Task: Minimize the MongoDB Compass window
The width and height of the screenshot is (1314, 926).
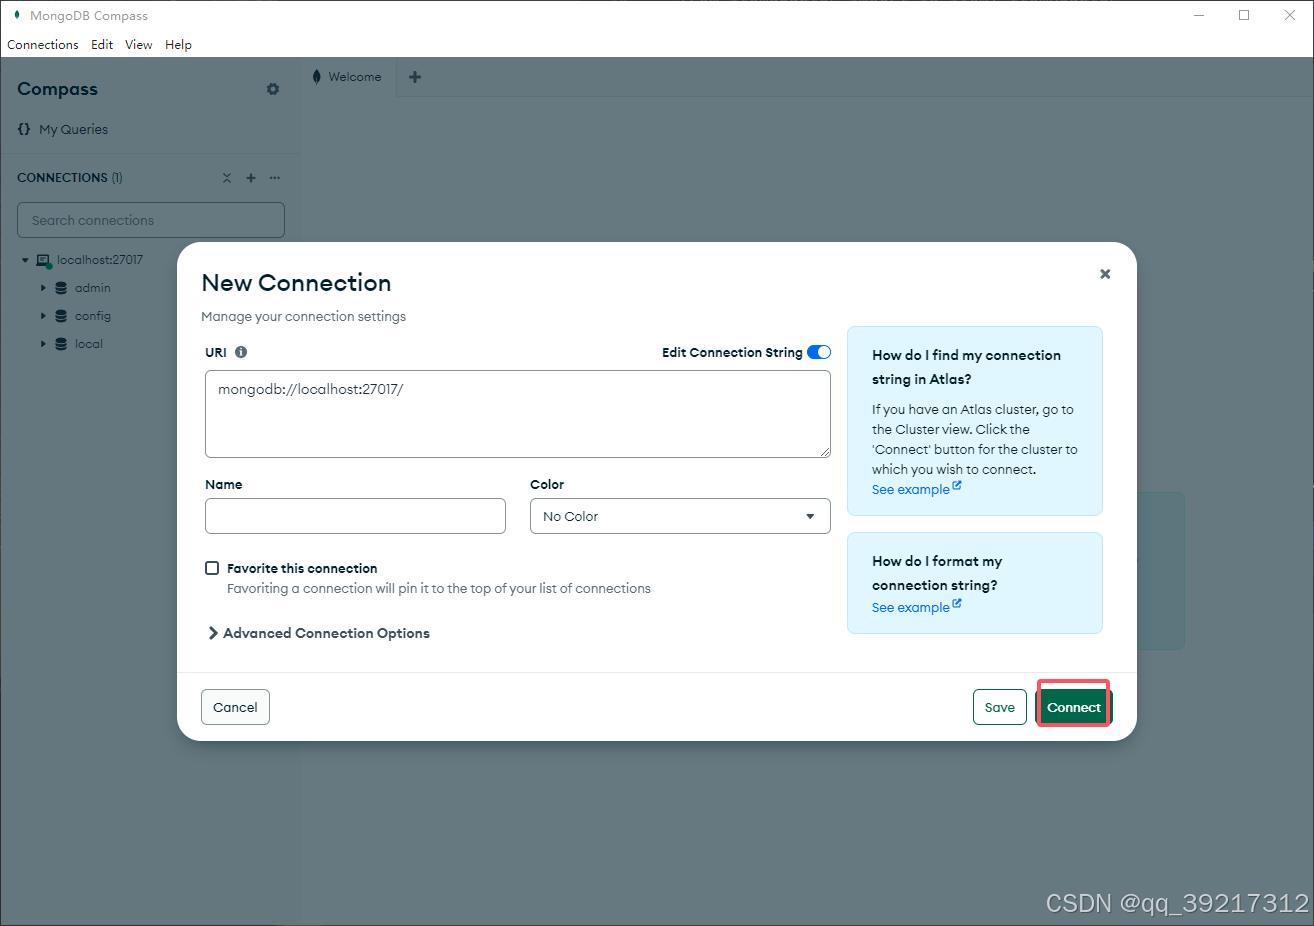Action: 1198,15
